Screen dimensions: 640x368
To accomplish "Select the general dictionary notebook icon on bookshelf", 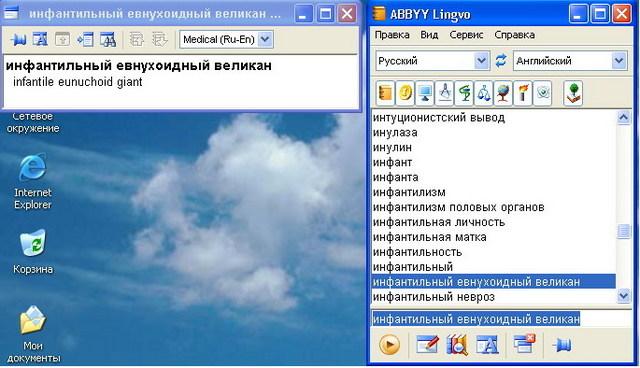I will (385, 93).
